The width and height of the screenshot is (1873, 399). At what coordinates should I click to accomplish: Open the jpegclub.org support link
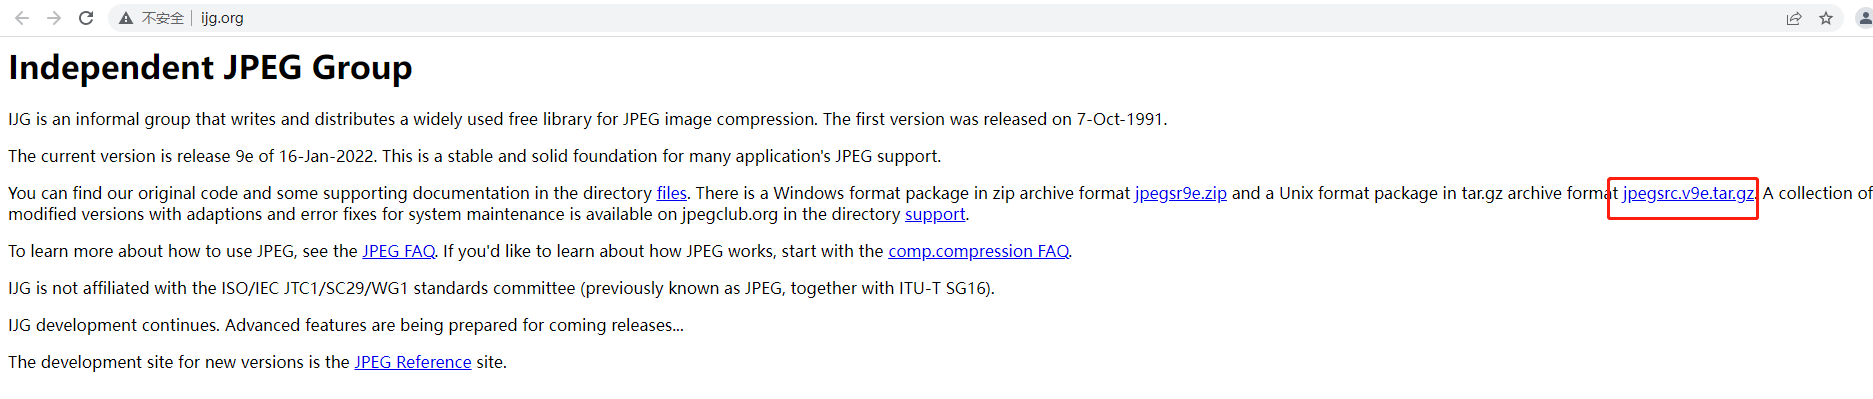click(935, 214)
